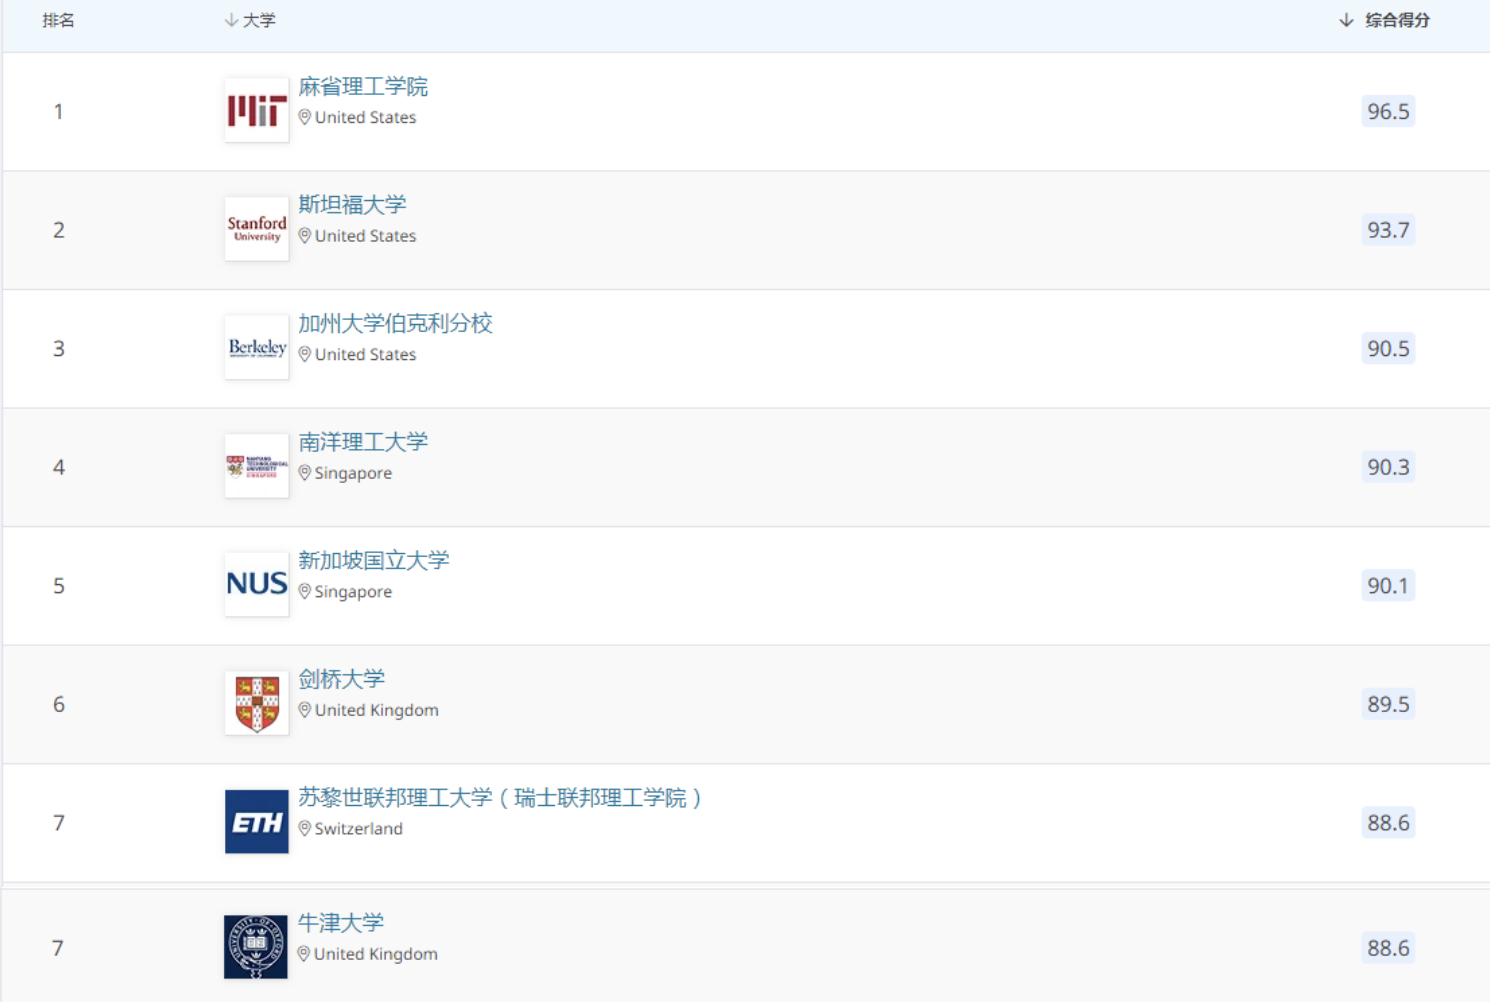The width and height of the screenshot is (1490, 1002).
Task: Click the Cambridge crest logo
Action: click(x=256, y=703)
